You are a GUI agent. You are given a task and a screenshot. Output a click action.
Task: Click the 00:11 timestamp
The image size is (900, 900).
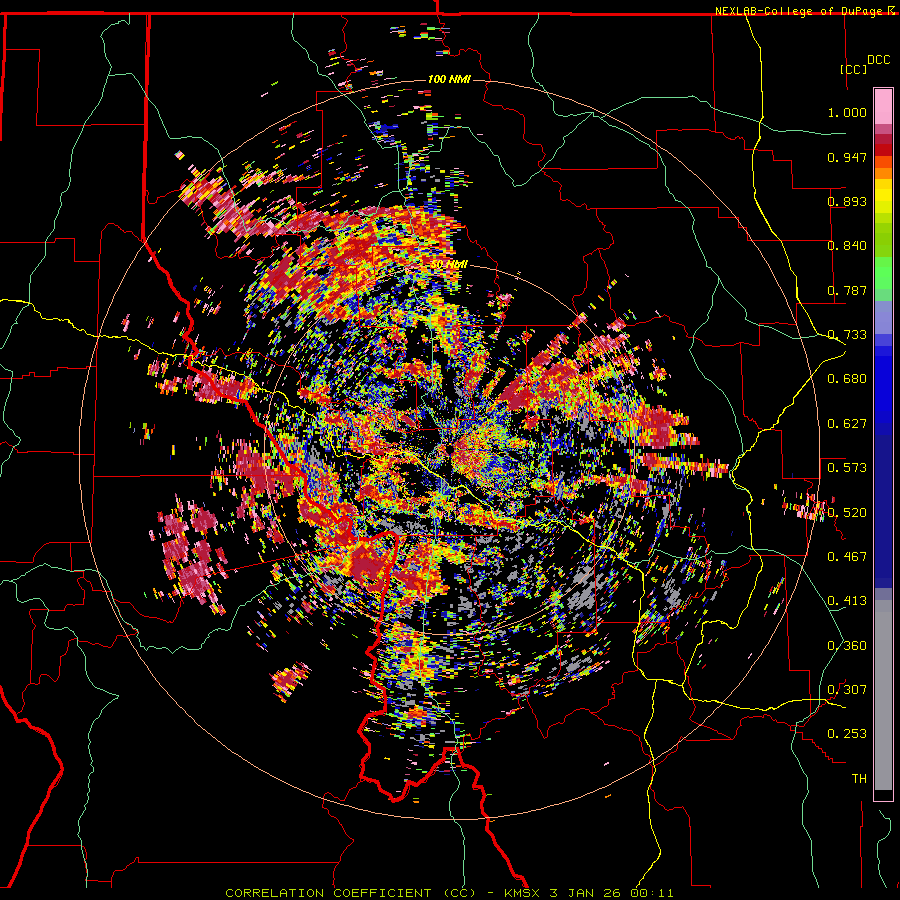click(x=653, y=893)
